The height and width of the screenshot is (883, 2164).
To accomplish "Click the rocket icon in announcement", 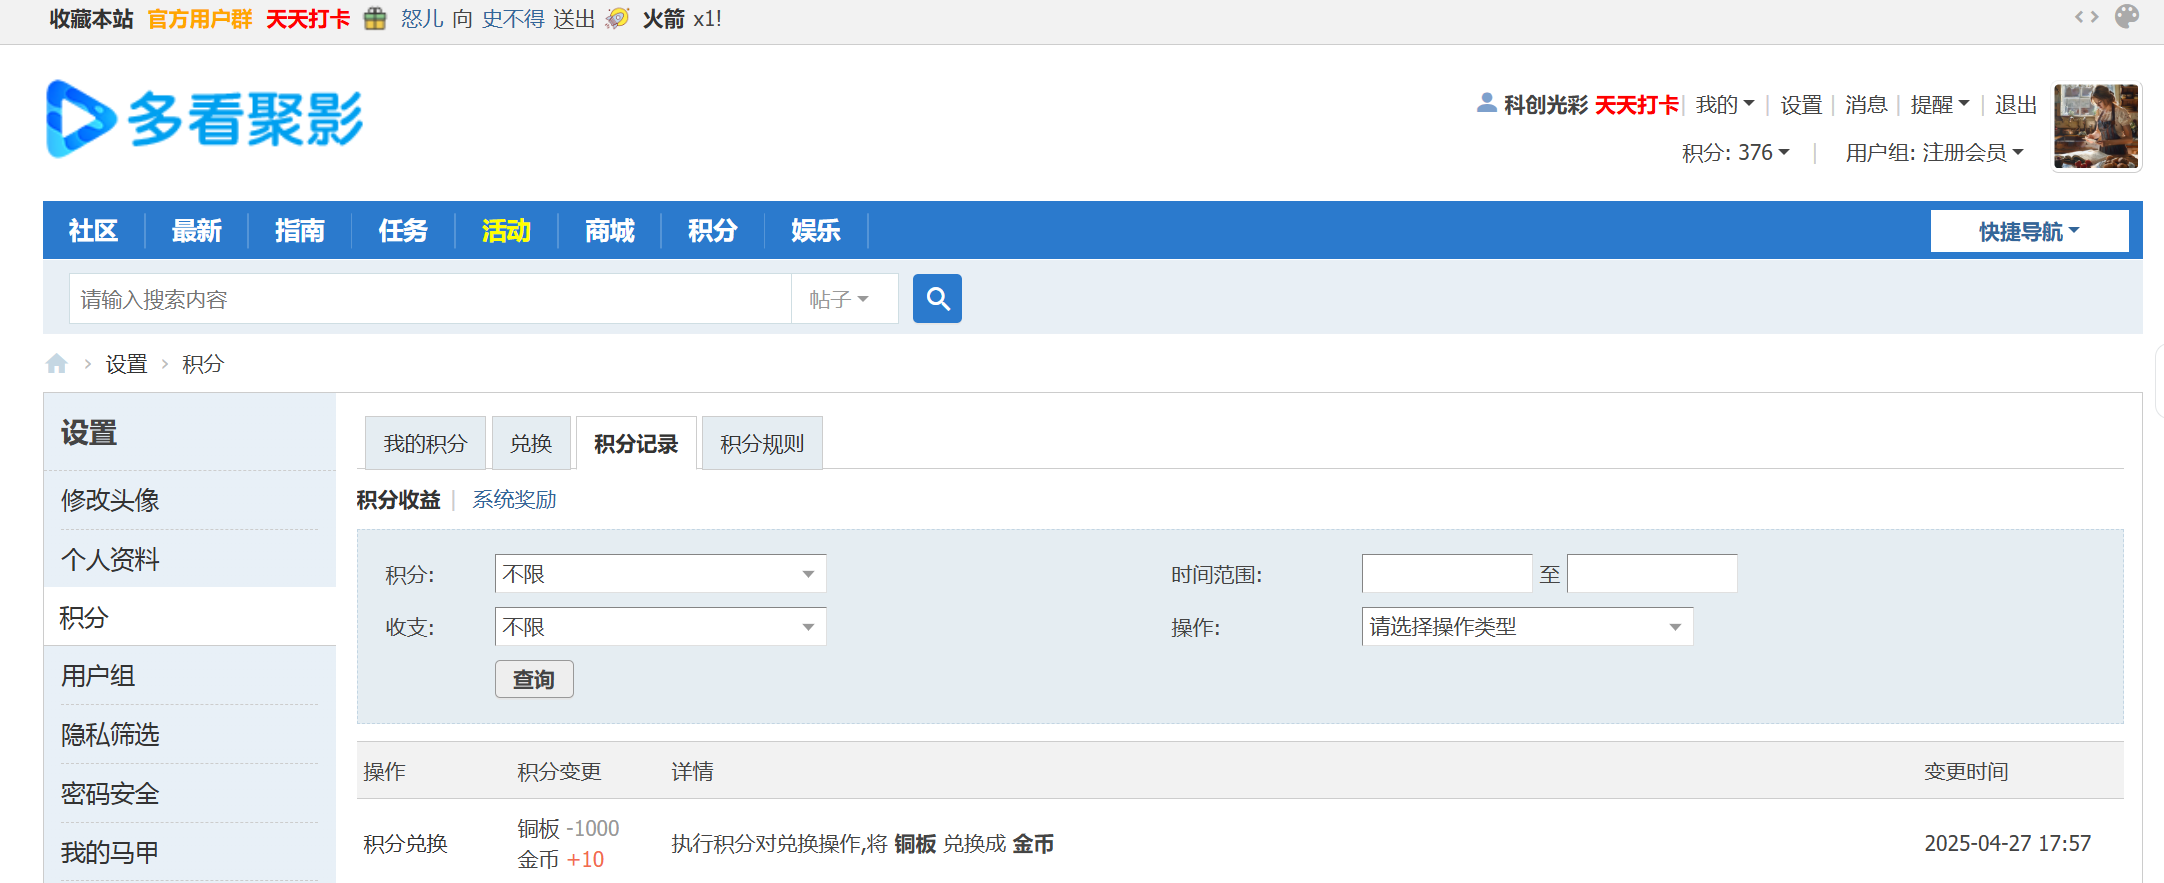I will (618, 19).
